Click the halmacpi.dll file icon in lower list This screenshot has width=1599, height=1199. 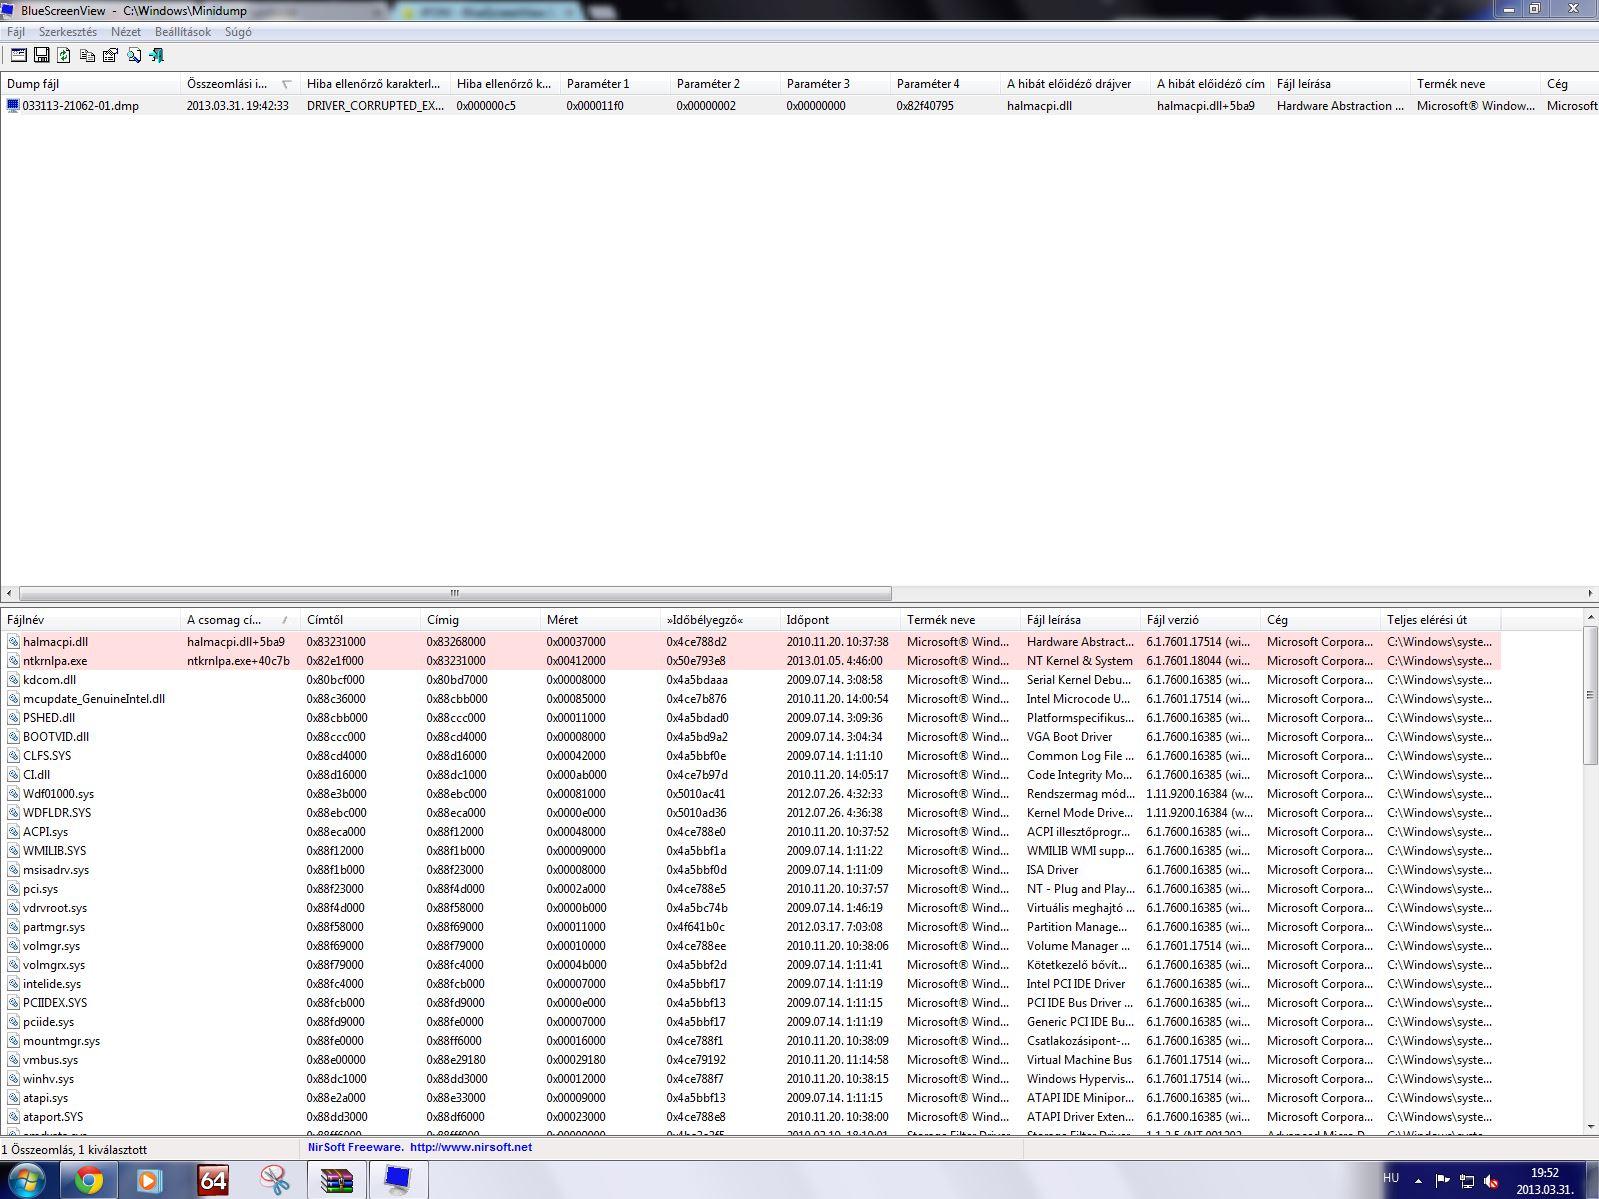(13, 642)
